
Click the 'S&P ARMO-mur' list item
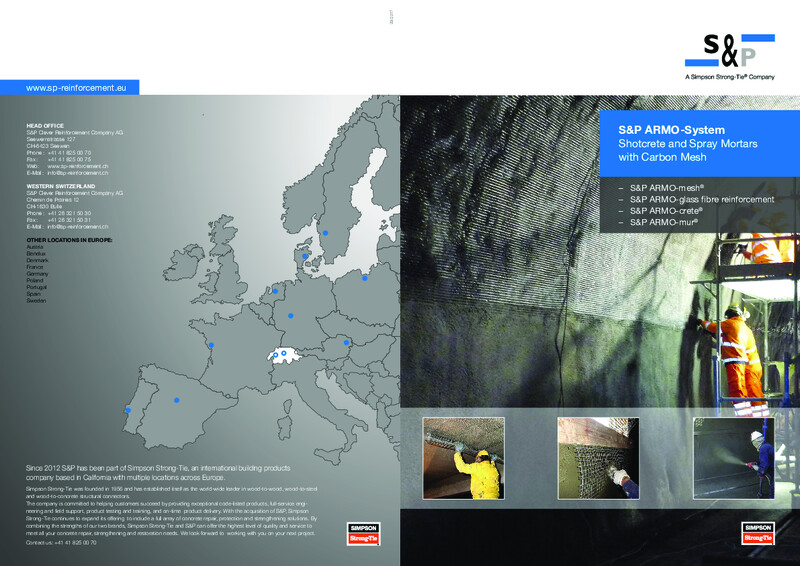[663, 223]
